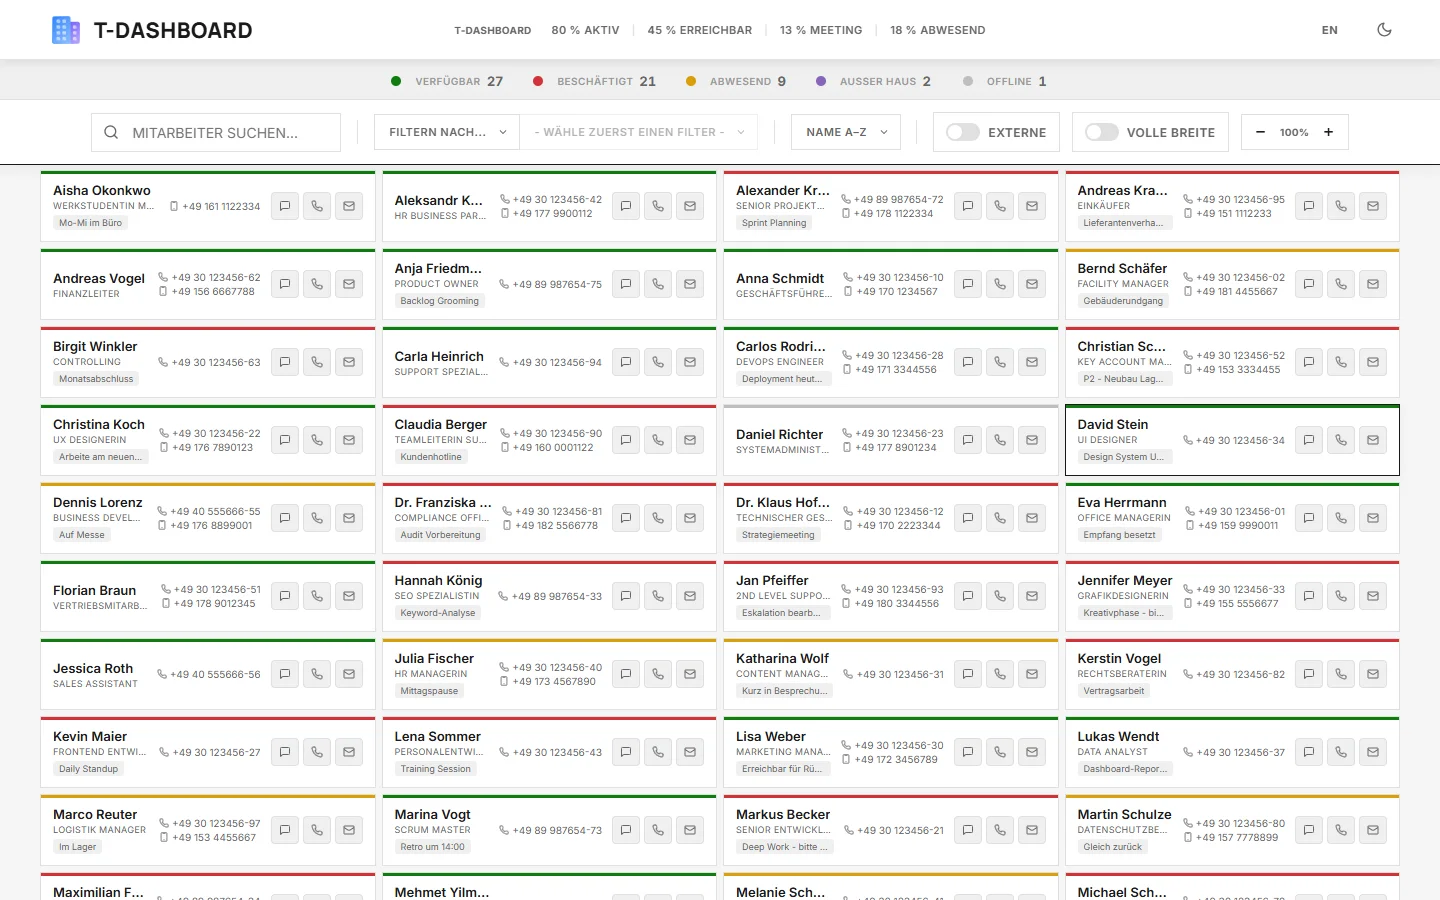Viewport: 1440px width, 900px height.
Task: Filter by Offline status
Action: pyautogui.click(x=1004, y=81)
